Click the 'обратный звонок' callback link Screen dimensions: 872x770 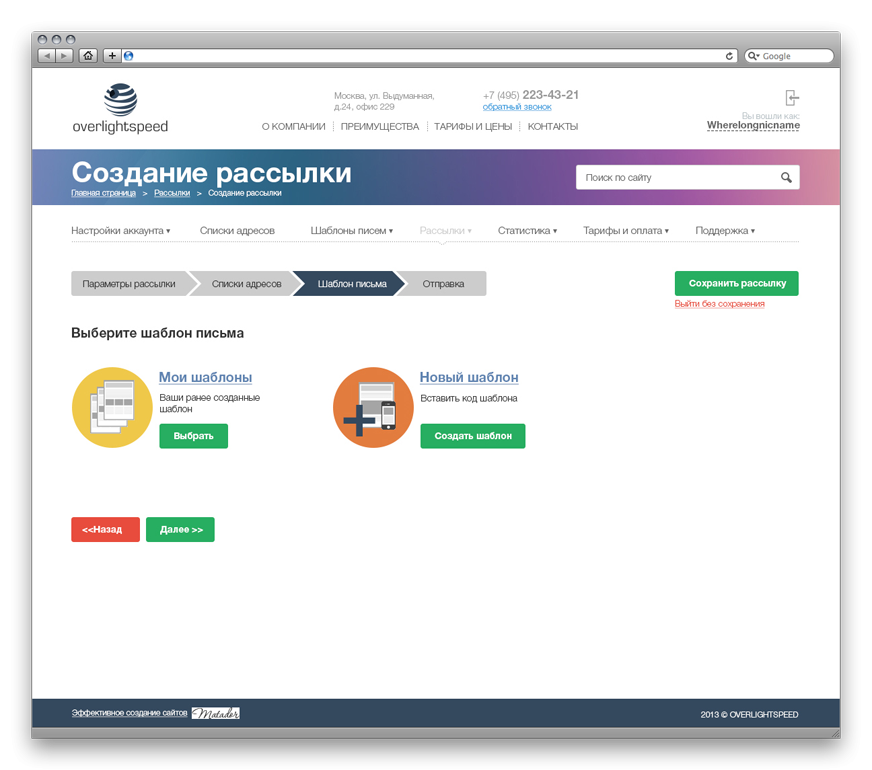[517, 107]
